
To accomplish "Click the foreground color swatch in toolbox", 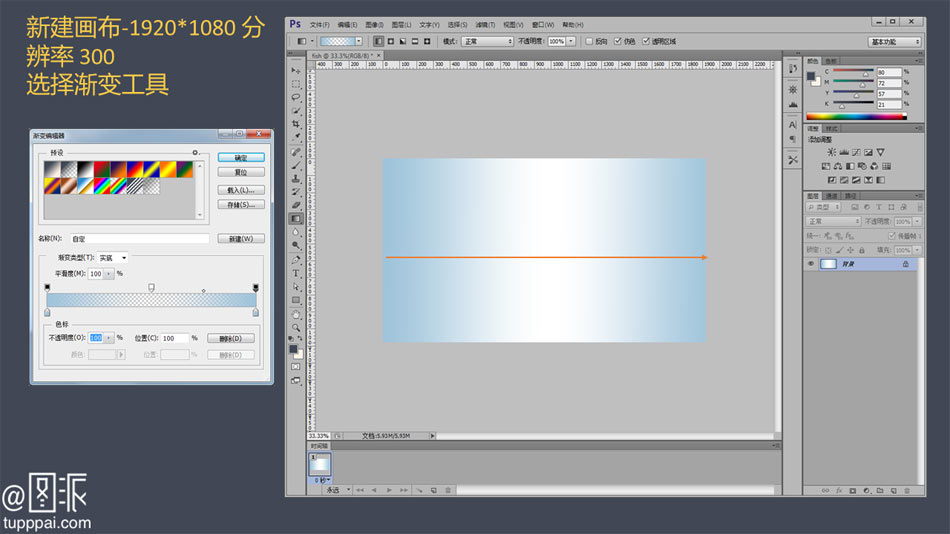I will (x=293, y=349).
